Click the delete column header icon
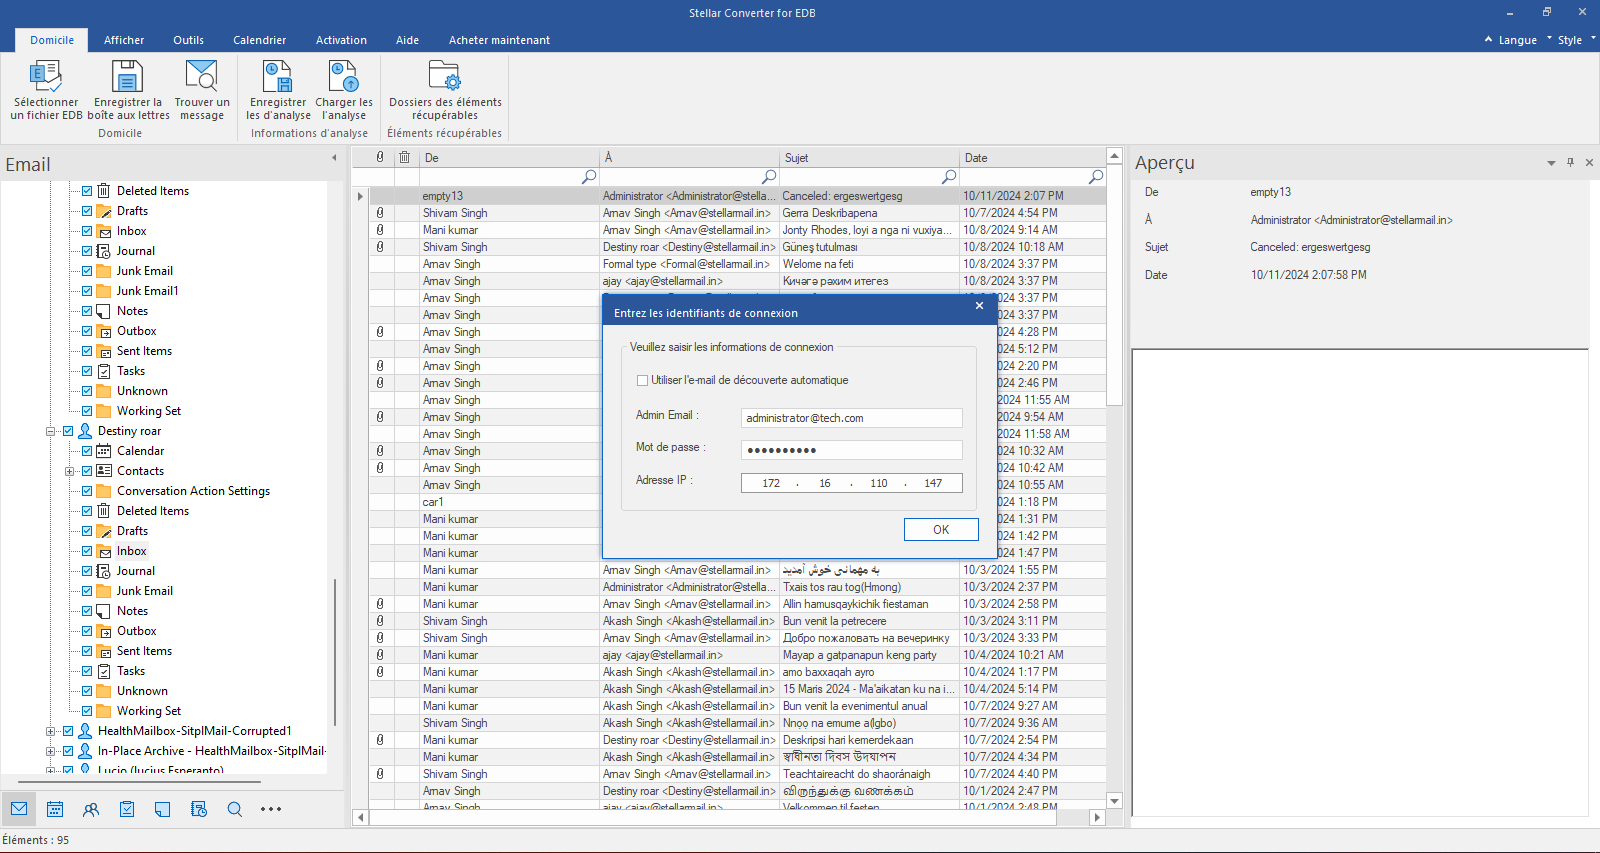1600x853 pixels. [404, 157]
